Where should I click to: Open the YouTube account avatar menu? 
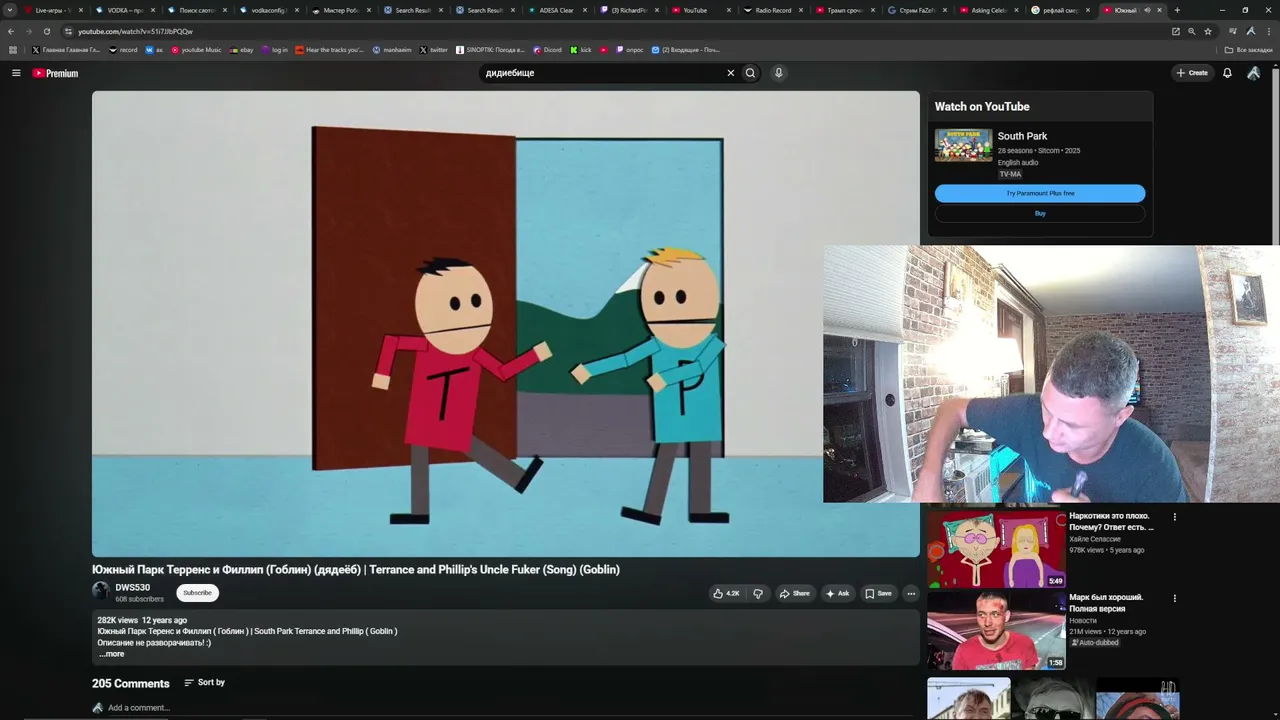pyautogui.click(x=1253, y=73)
